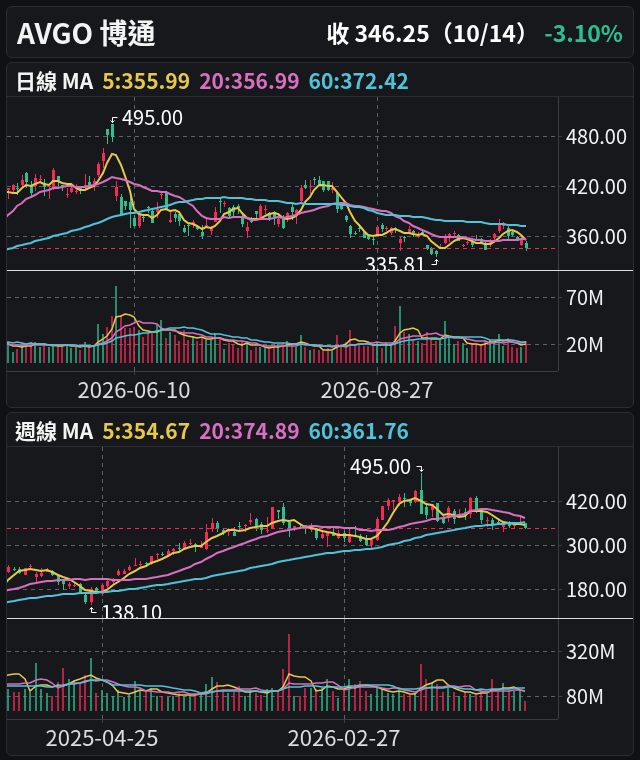Click the AVGO 博通 stock title
This screenshot has width=640, height=760.
pyautogui.click(x=86, y=34)
